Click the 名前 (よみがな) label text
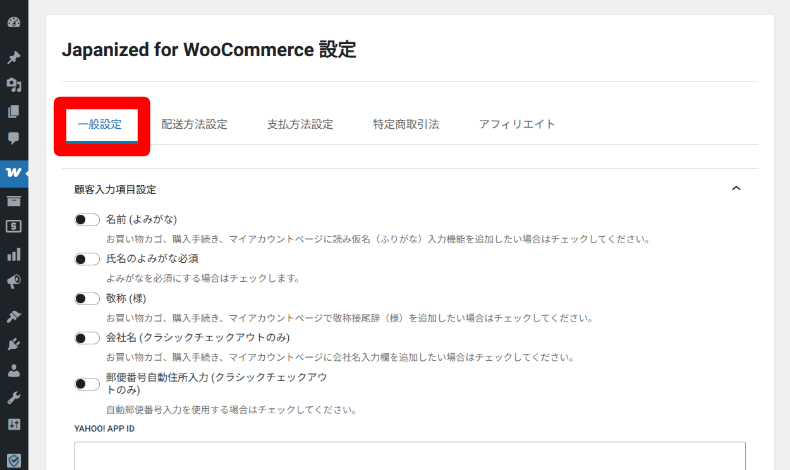 [x=142, y=220]
